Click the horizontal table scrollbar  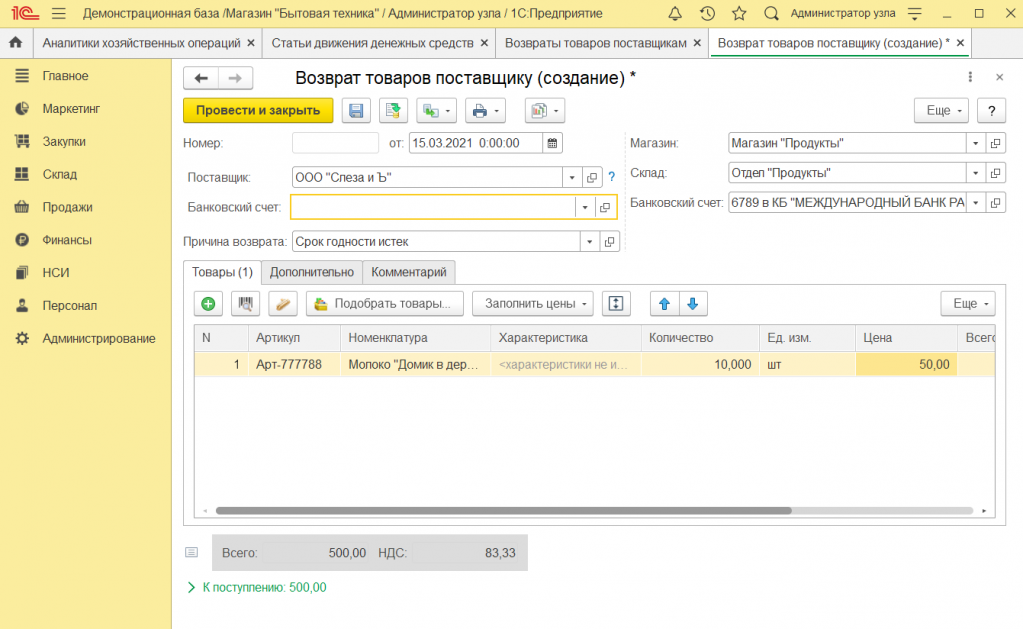[x=500, y=511]
